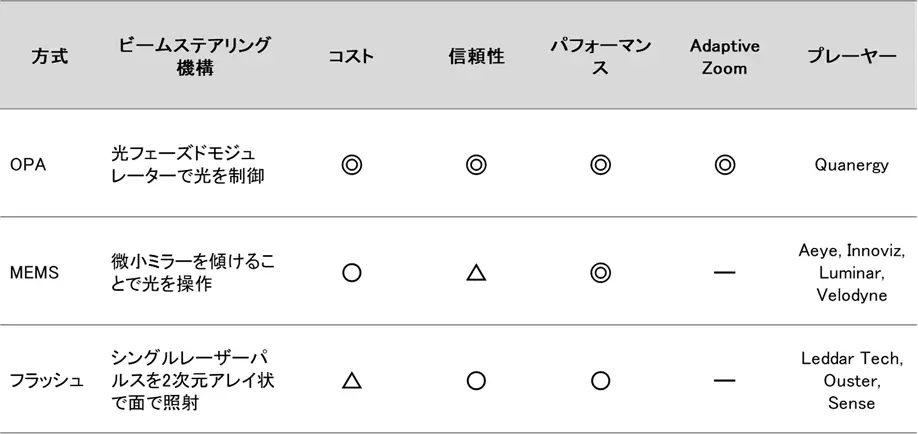Click OPA Adaptive Zoom double circle
Viewport: 918px width, 434px height.
724,166
